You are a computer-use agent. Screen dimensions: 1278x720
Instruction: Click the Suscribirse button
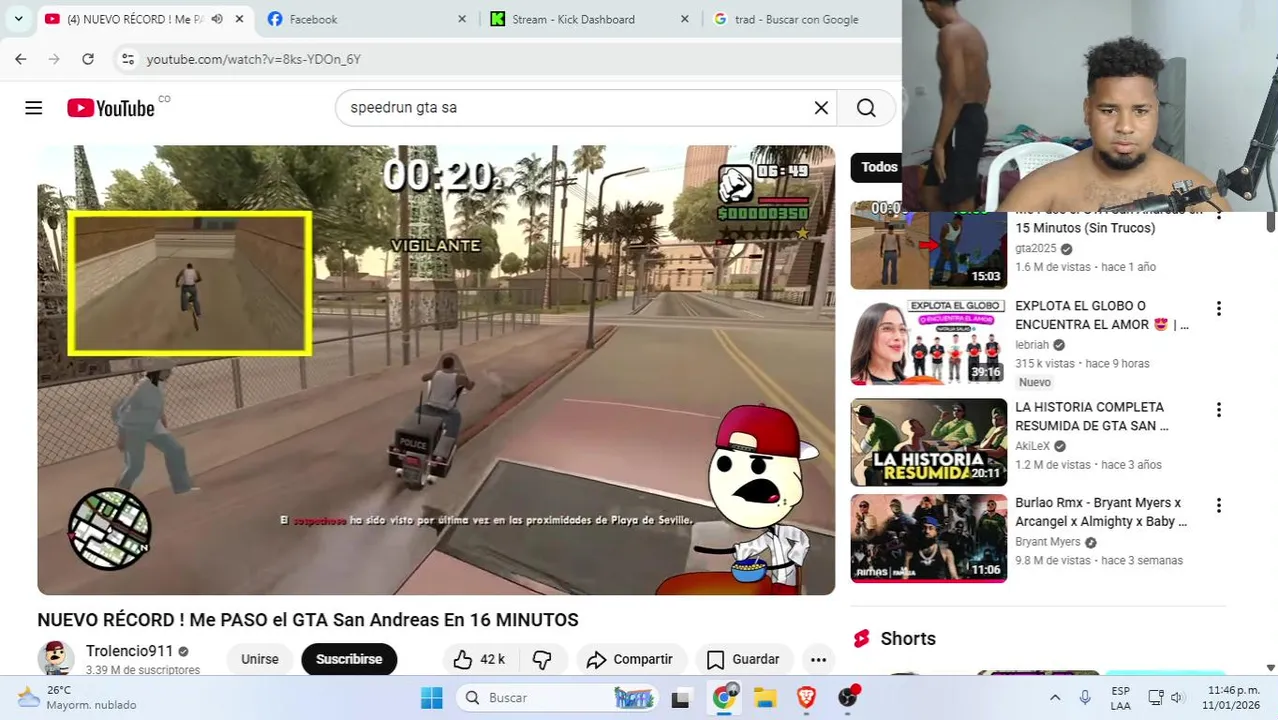click(349, 659)
